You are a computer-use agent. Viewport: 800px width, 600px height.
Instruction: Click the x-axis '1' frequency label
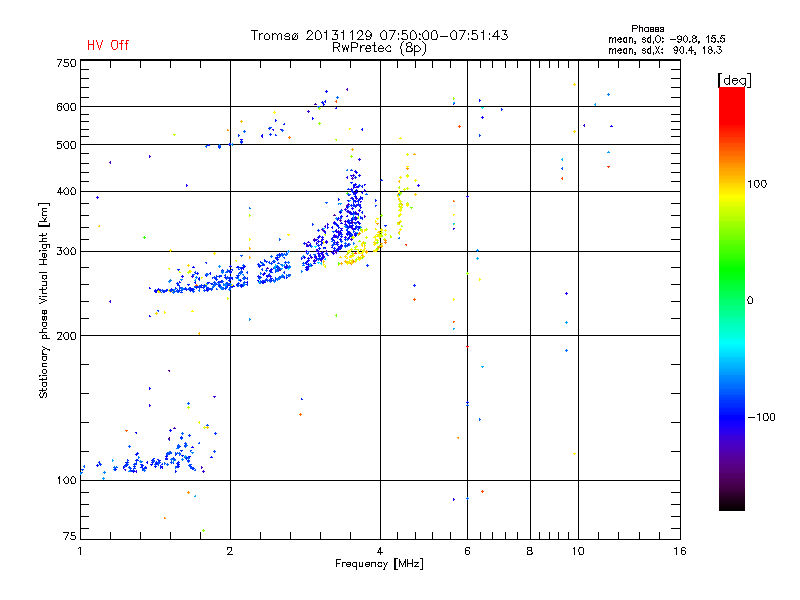coord(80,551)
